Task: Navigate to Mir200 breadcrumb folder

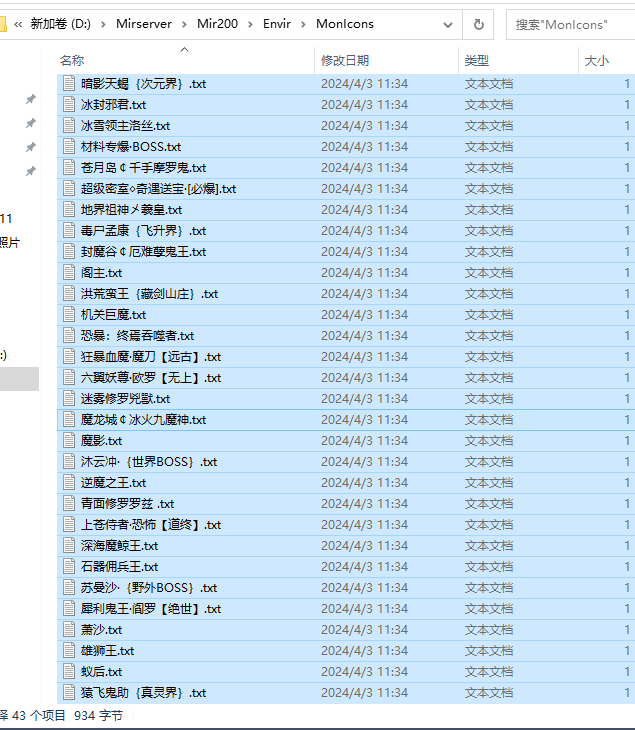Action: (x=217, y=24)
